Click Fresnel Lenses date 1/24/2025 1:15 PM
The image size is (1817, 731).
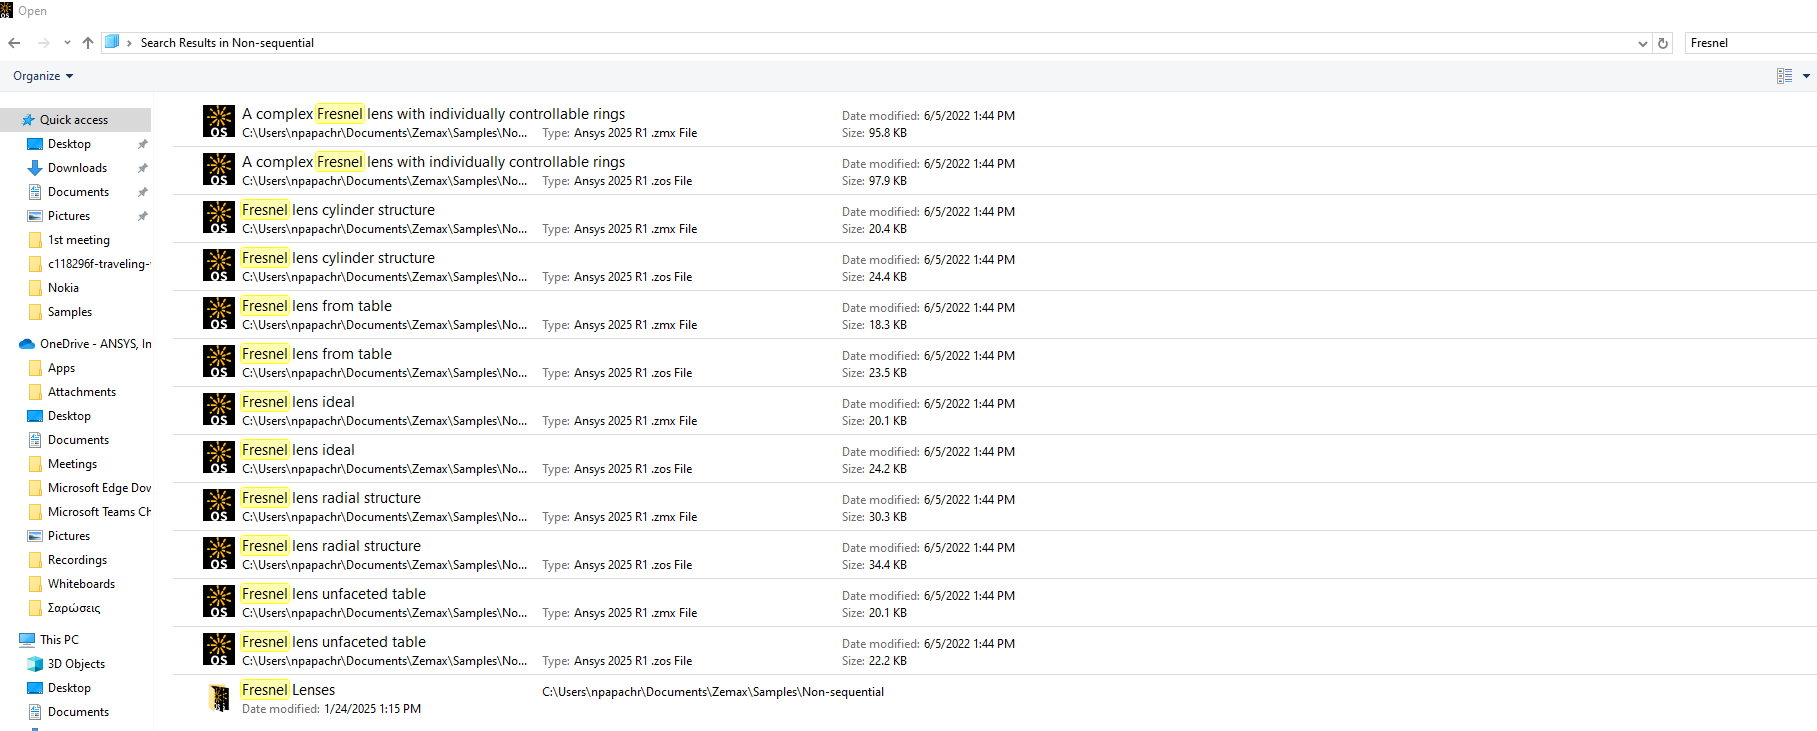click(372, 709)
